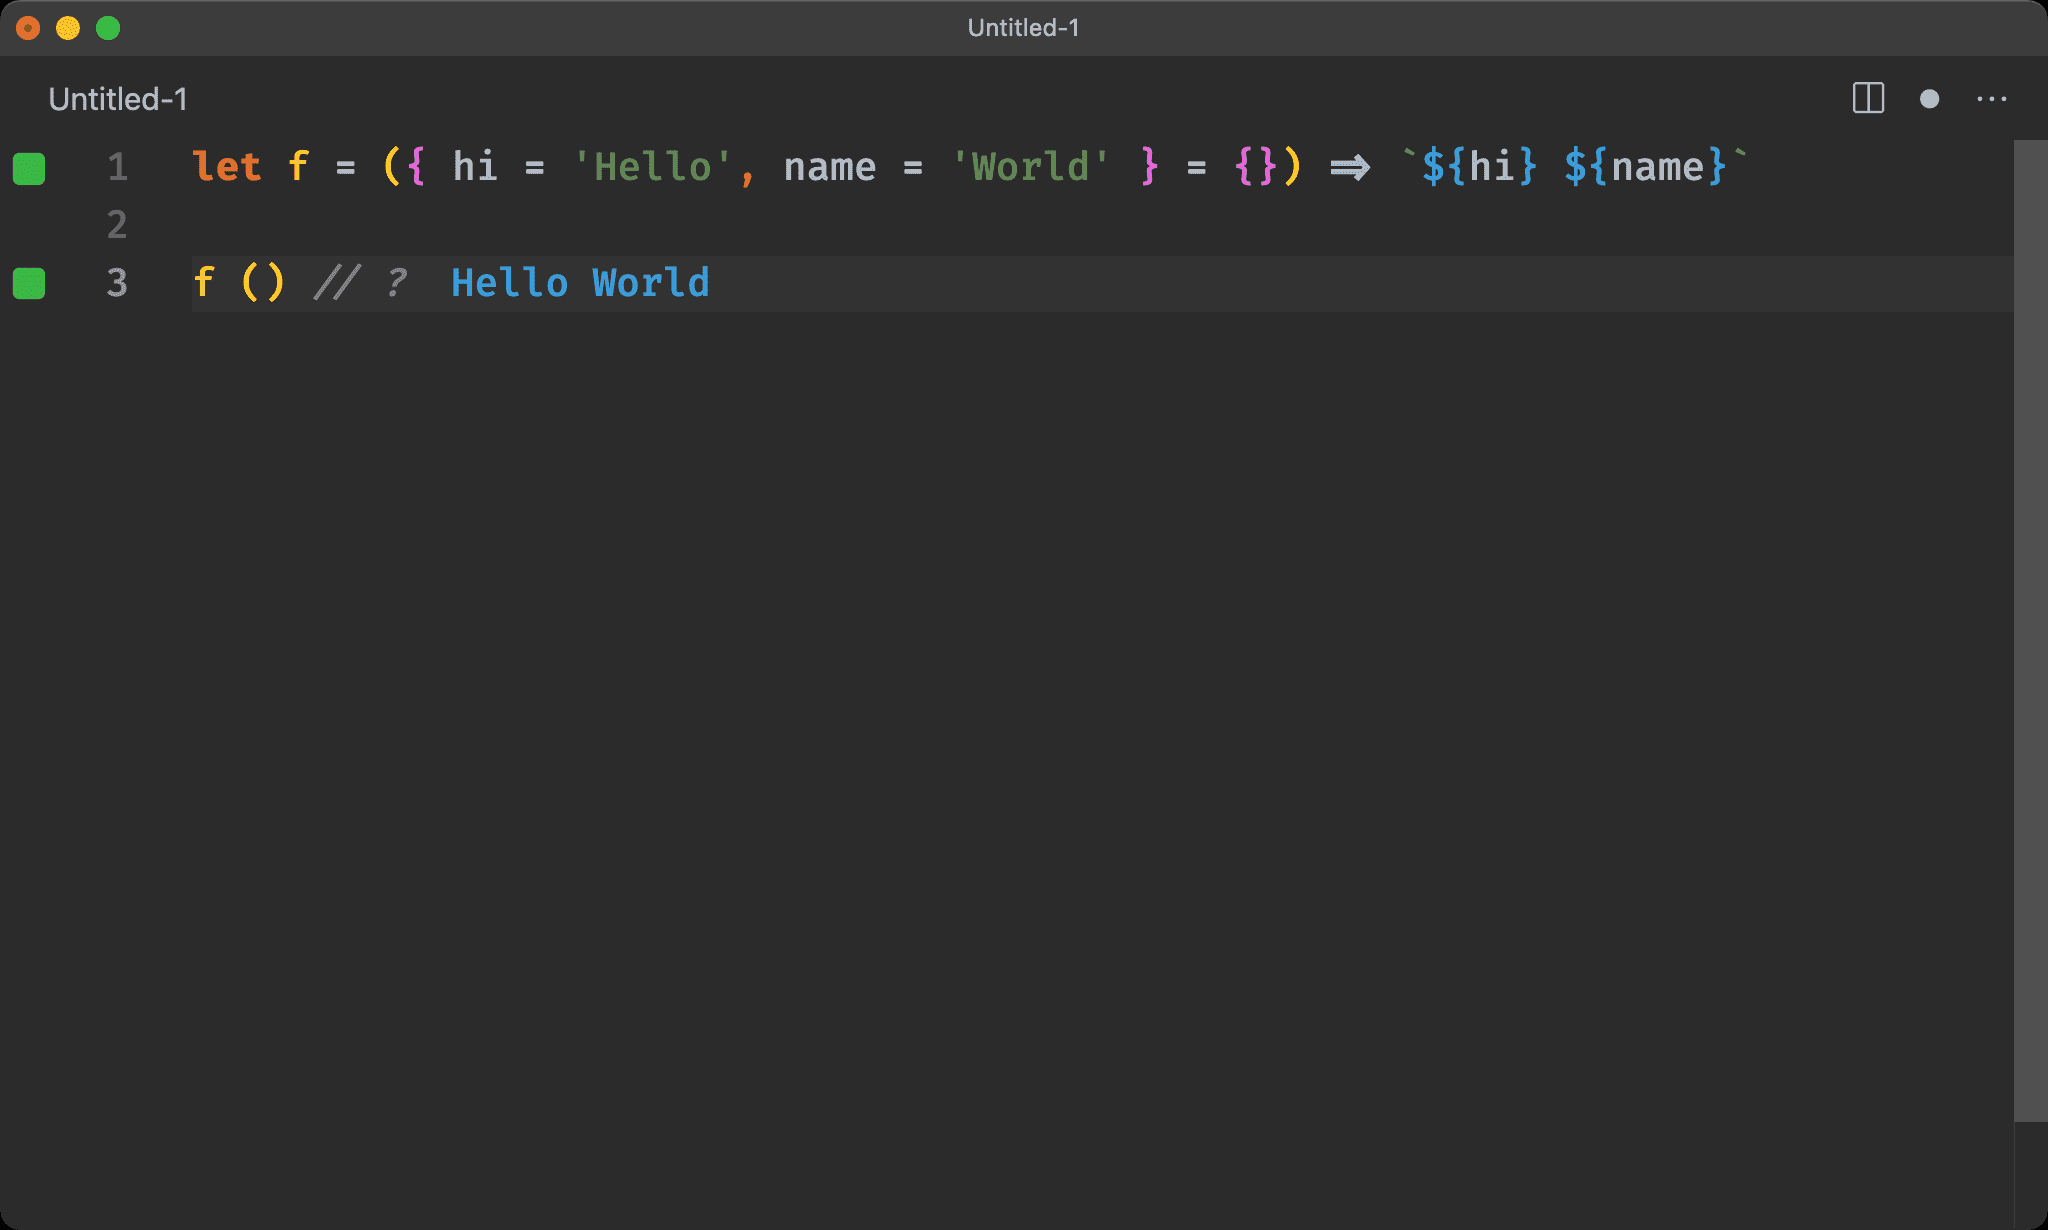This screenshot has width=2048, height=1230.
Task: Click the Untitled-1 window title text
Action: click(x=1023, y=28)
